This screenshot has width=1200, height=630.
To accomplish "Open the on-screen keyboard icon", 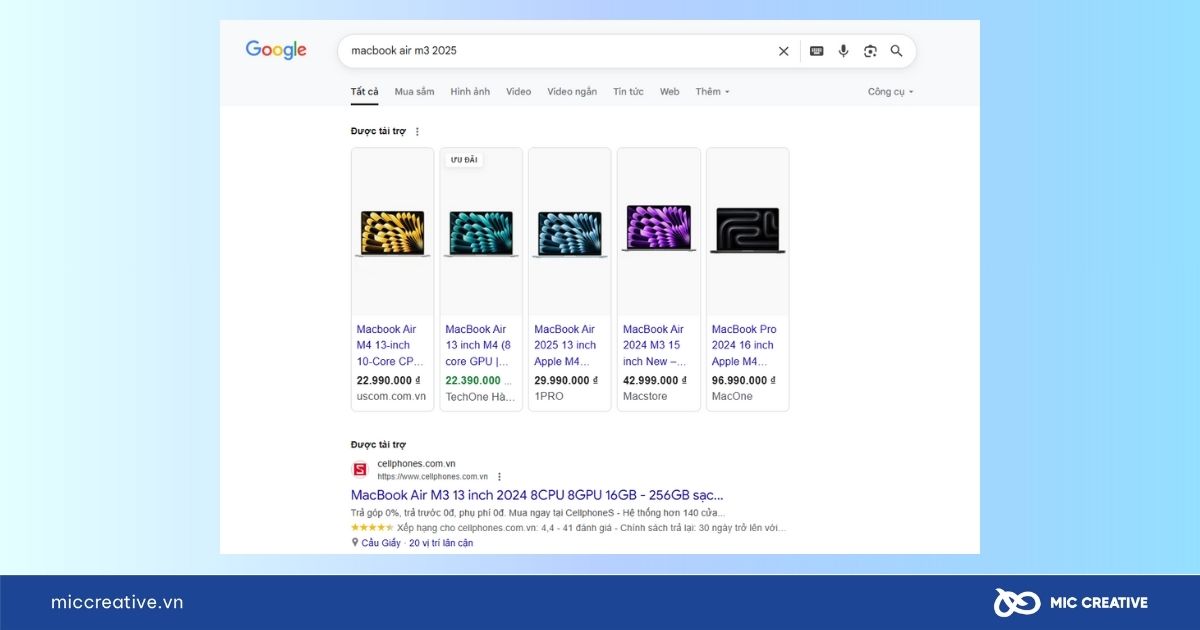I will [x=817, y=51].
